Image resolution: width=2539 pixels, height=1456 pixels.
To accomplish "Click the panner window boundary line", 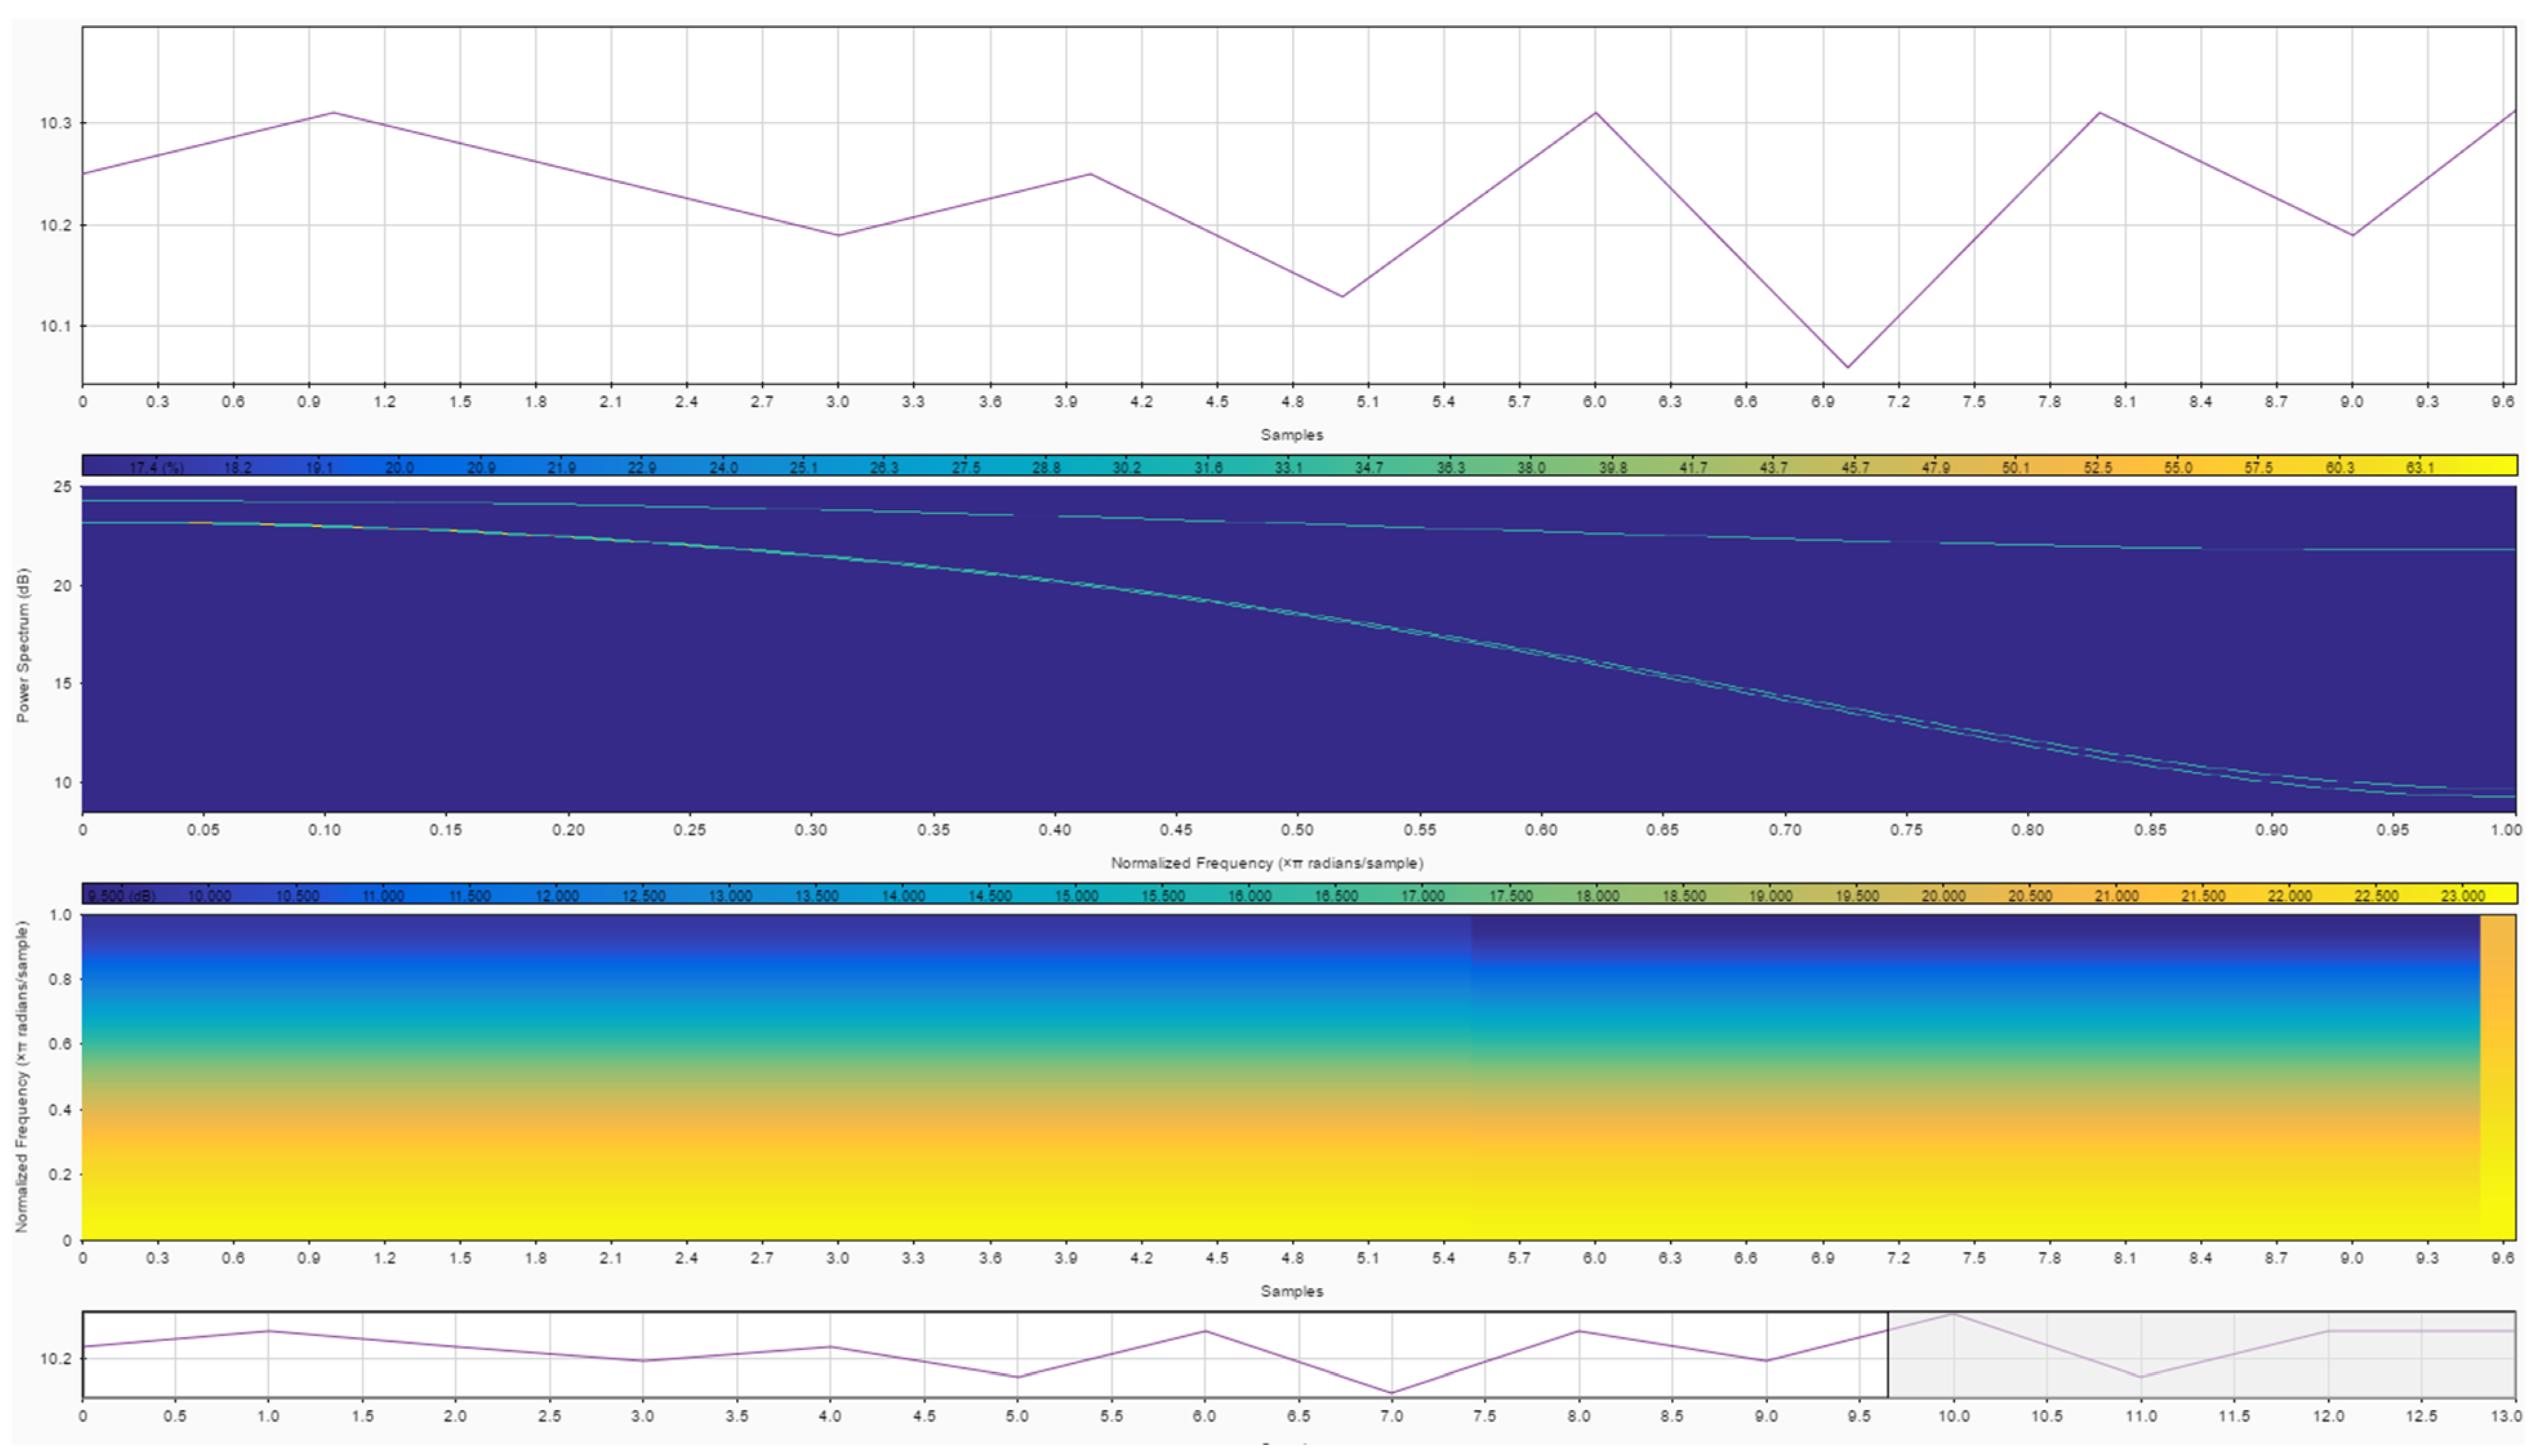I will click(x=1888, y=1355).
